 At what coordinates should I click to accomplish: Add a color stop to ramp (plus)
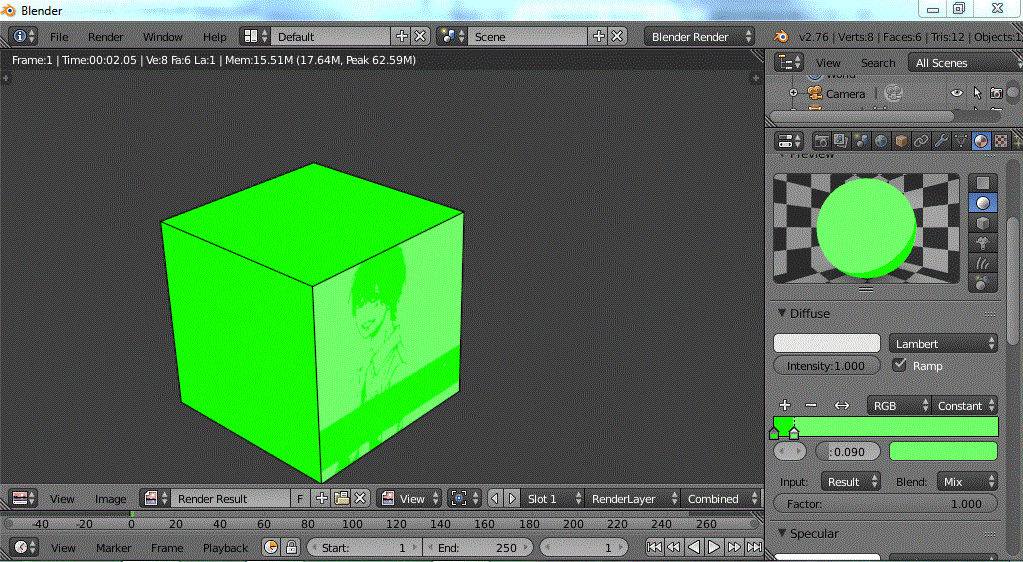[x=785, y=405]
